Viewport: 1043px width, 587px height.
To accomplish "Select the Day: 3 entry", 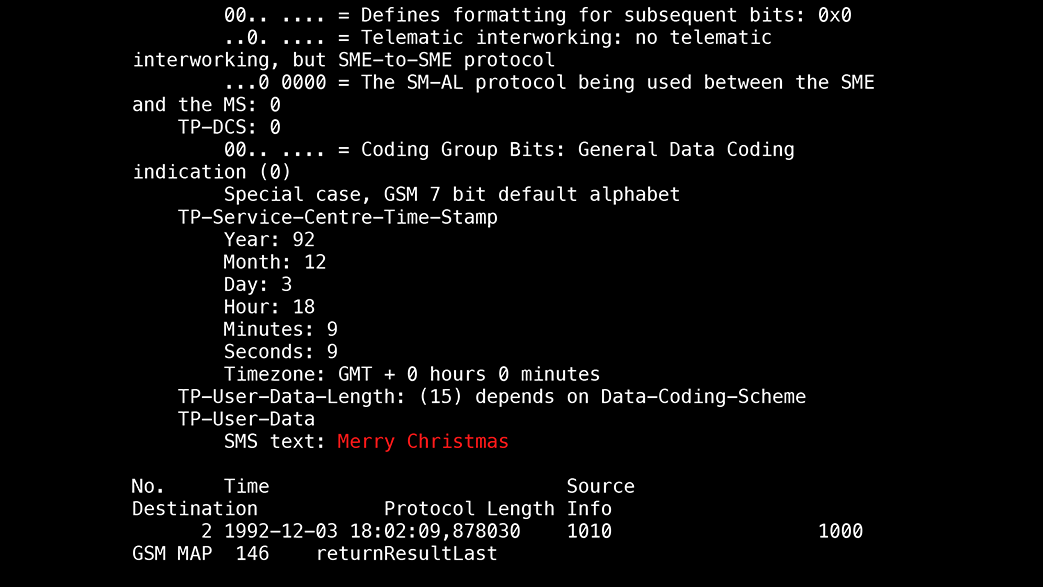I will coord(257,285).
